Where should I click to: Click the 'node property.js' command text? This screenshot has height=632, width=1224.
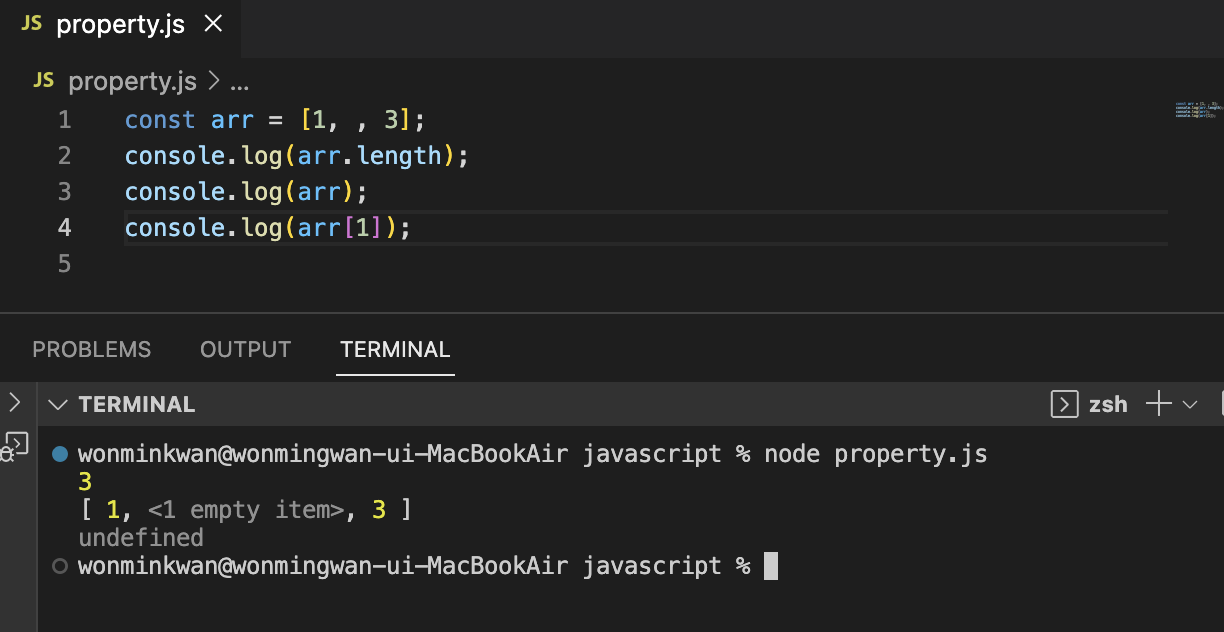point(876,454)
